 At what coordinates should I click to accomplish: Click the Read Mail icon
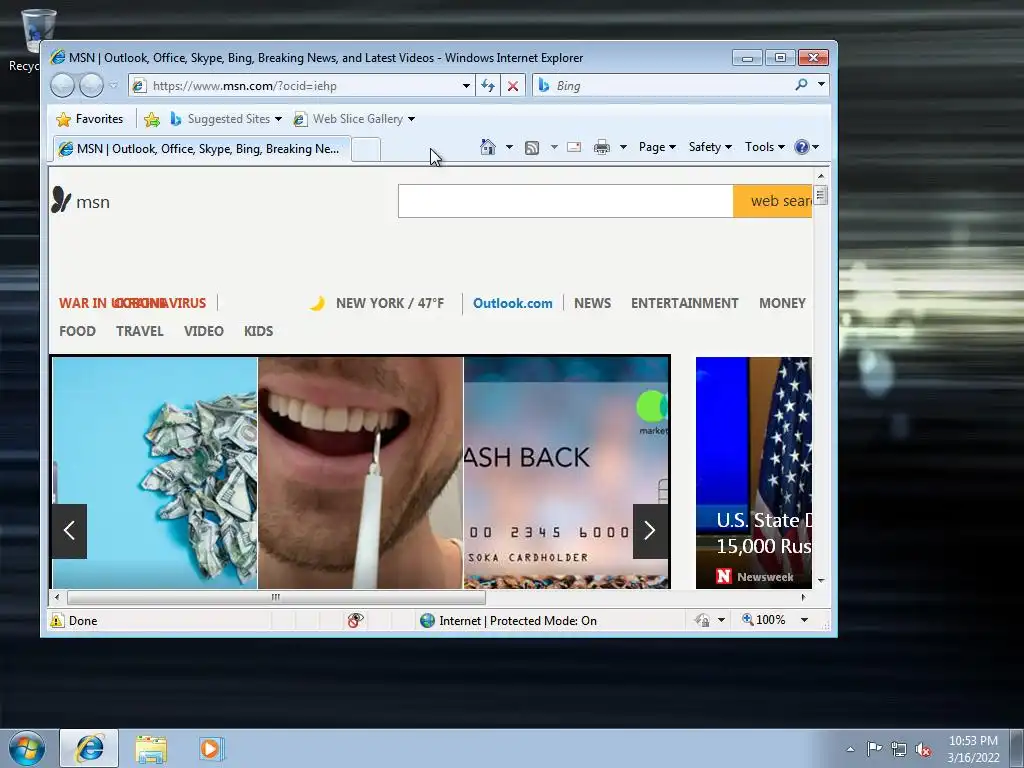[x=574, y=147]
